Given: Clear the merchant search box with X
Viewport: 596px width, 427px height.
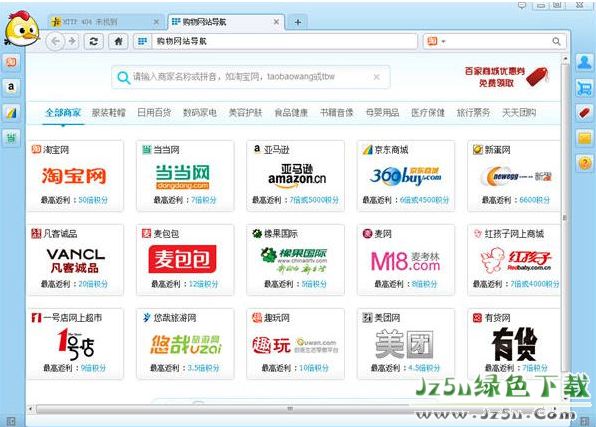Looking at the screenshot, I should 376,77.
